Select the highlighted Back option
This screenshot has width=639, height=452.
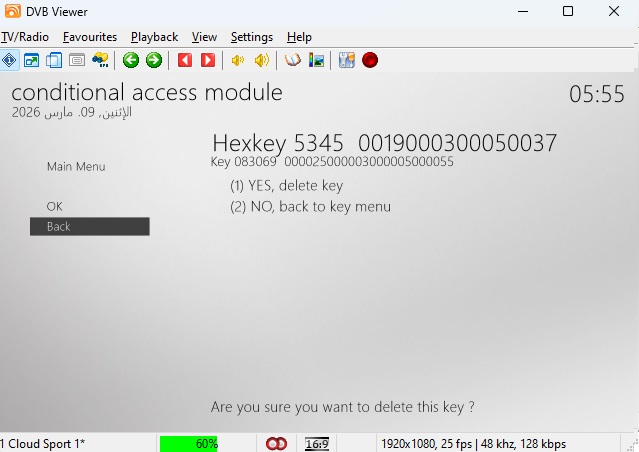[89, 227]
